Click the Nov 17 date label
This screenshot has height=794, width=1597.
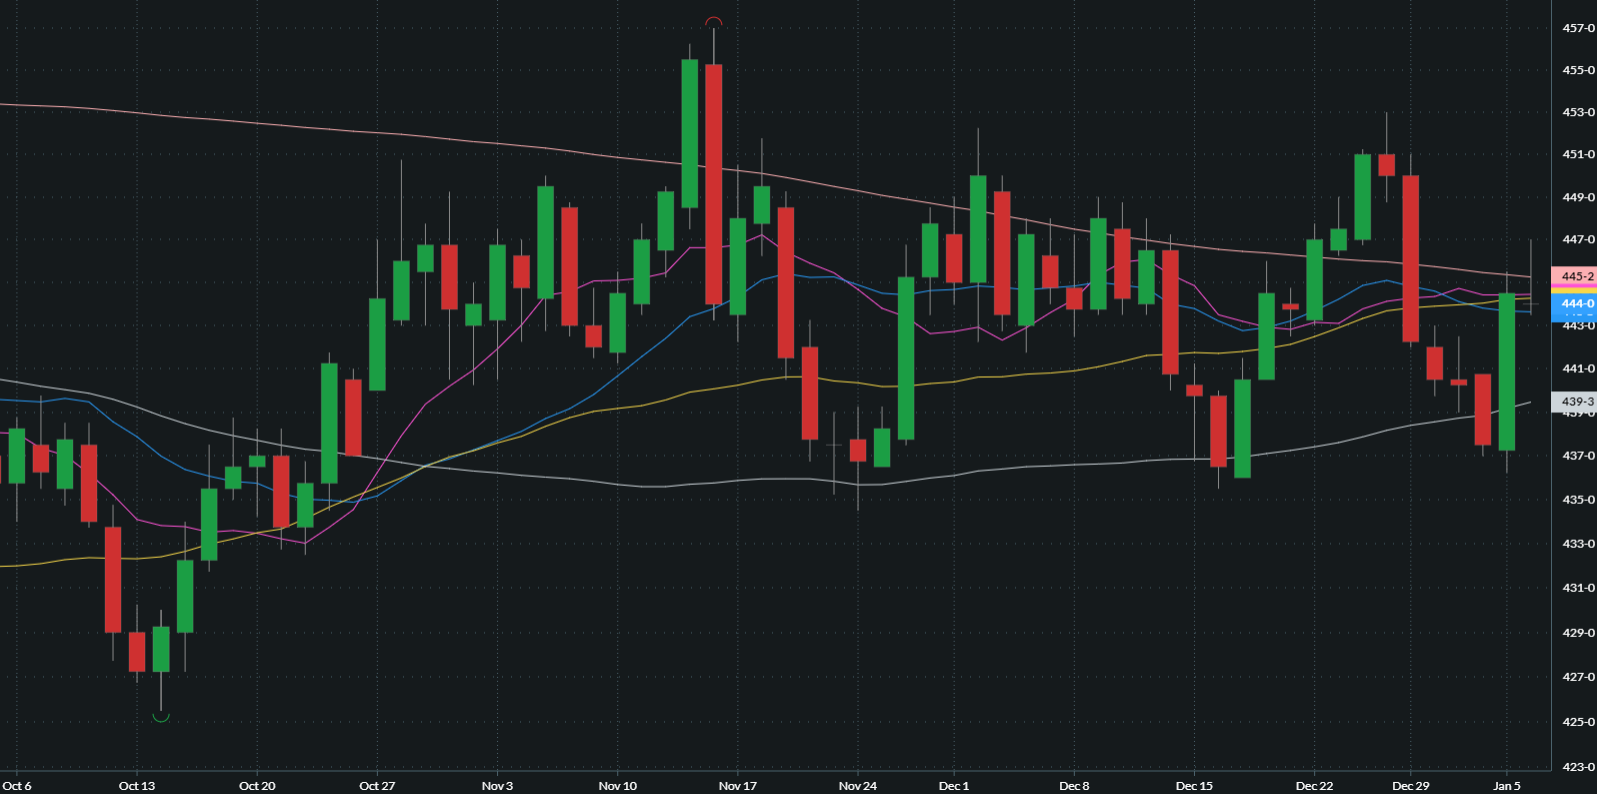[737, 786]
